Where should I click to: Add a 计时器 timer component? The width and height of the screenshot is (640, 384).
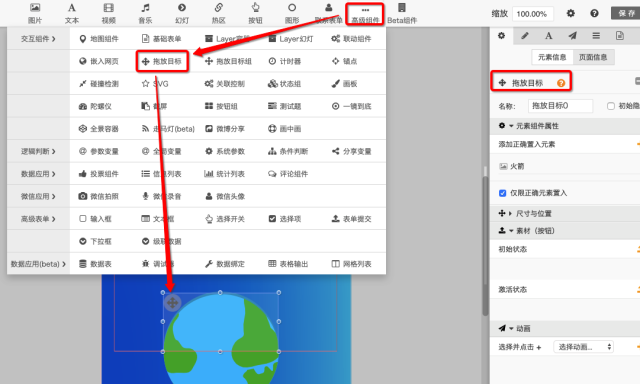(284, 61)
